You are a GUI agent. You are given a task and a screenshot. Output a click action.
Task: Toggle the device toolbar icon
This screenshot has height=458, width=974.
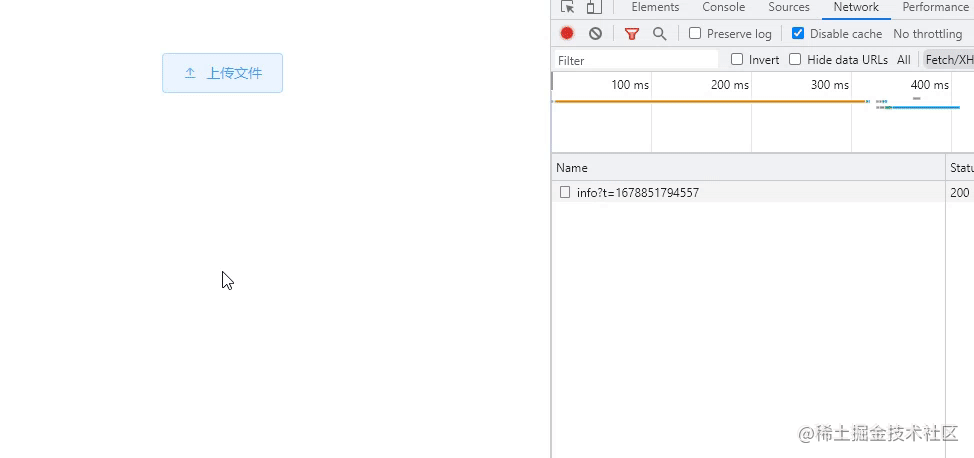[594, 7]
